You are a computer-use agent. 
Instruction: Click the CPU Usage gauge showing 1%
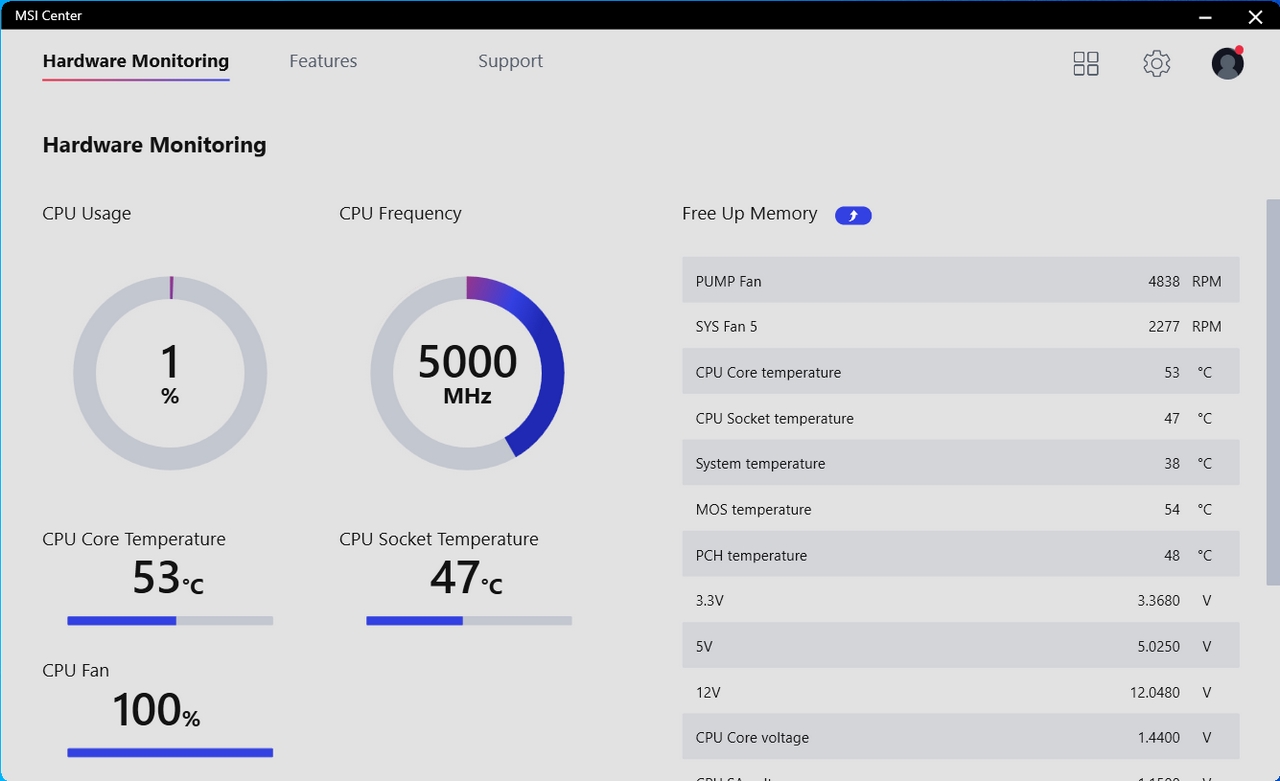click(170, 373)
